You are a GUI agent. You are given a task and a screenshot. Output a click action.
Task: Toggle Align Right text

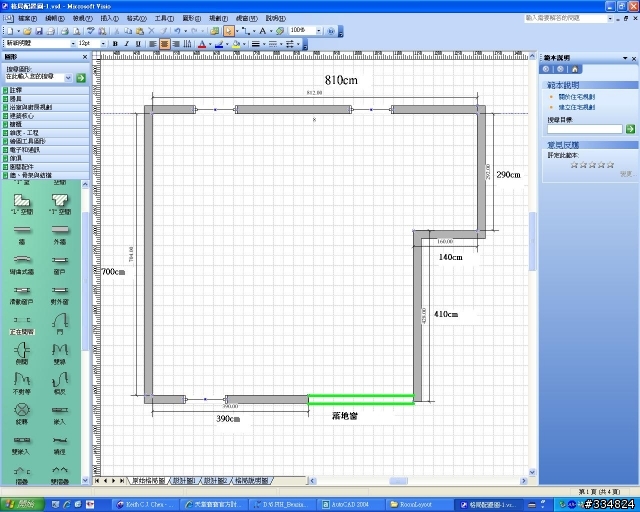[176, 44]
